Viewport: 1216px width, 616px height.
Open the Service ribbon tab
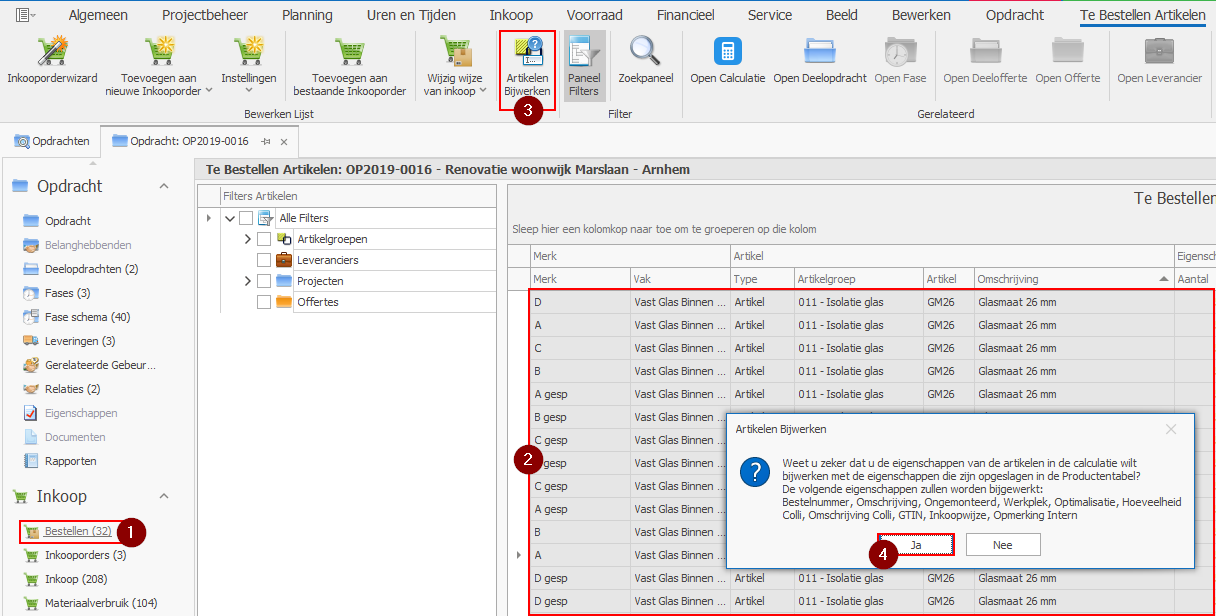pos(770,15)
